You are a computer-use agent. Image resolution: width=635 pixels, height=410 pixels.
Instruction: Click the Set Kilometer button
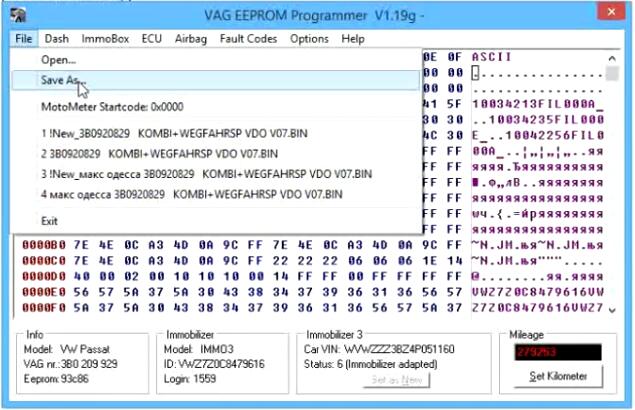point(558,376)
